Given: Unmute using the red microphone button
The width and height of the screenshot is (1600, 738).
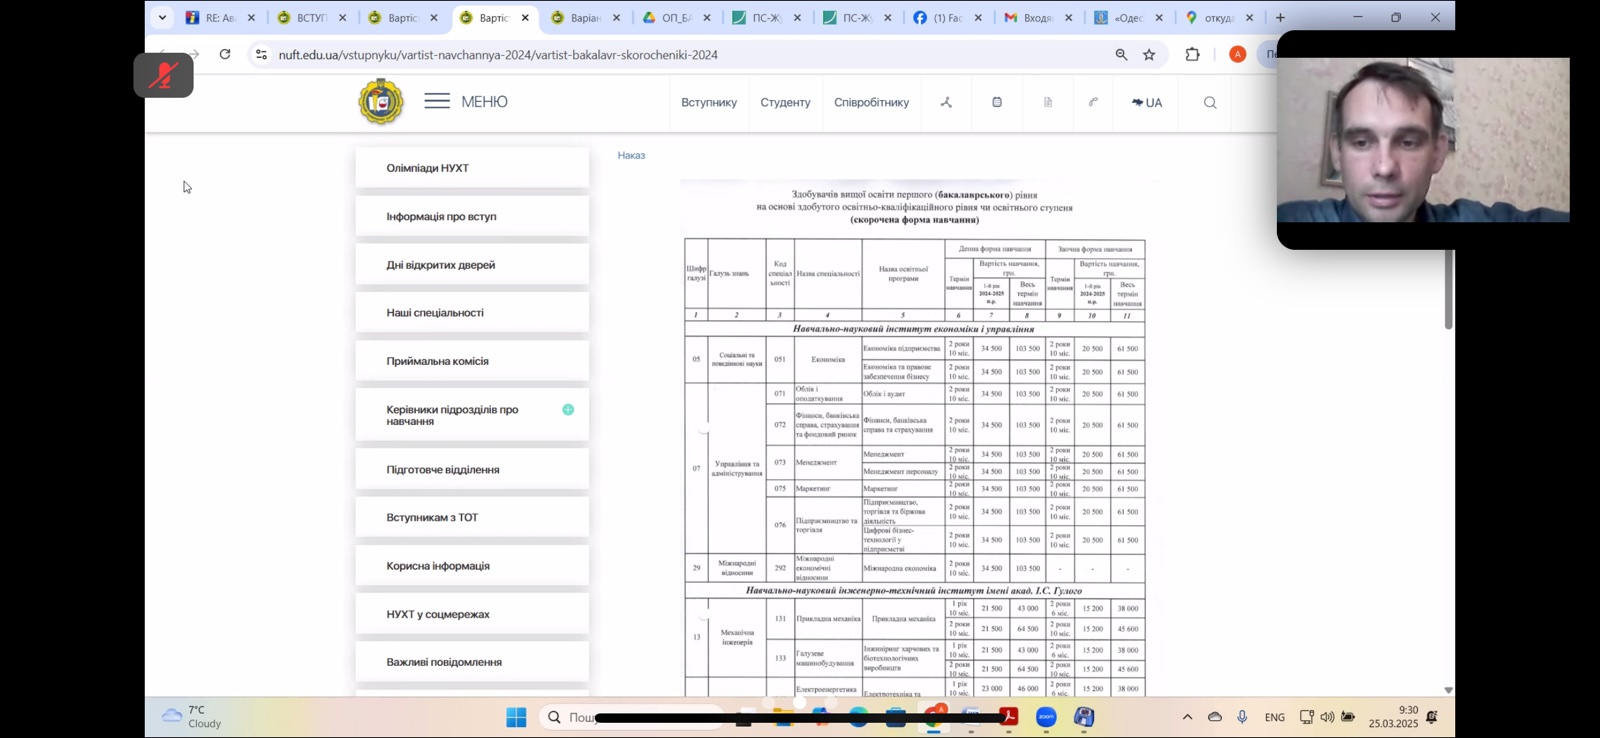Looking at the screenshot, I should click(x=164, y=76).
